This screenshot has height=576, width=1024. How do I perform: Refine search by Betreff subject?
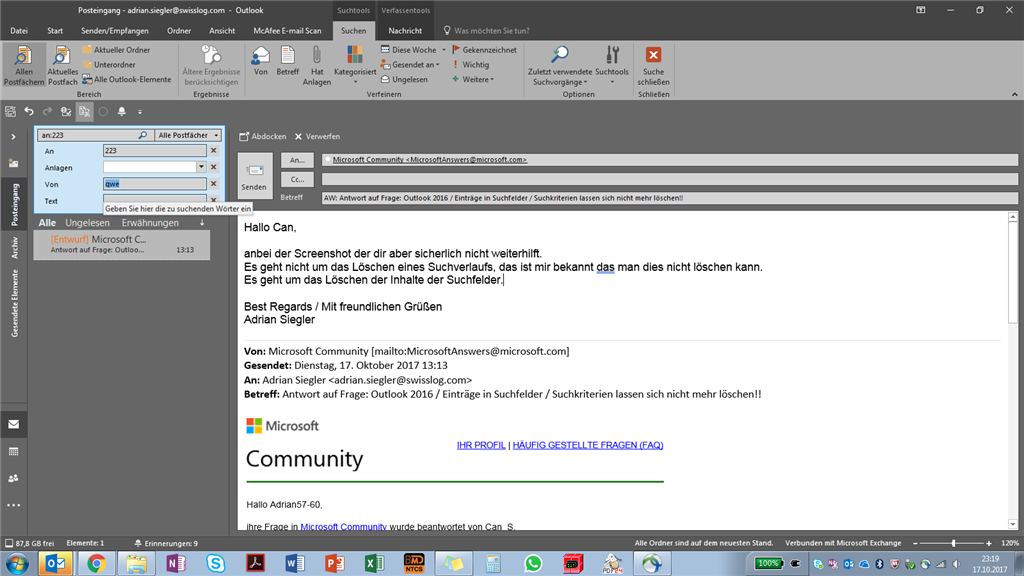(287, 62)
